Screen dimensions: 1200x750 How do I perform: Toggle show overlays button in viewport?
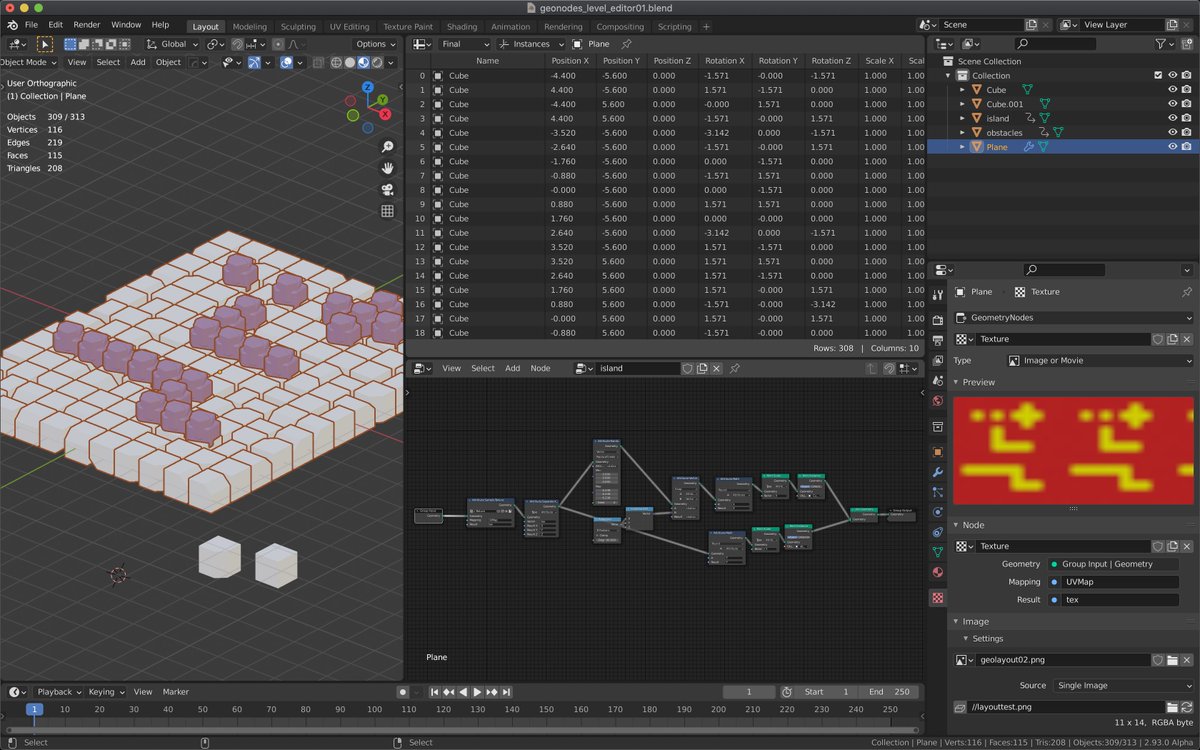click(286, 62)
